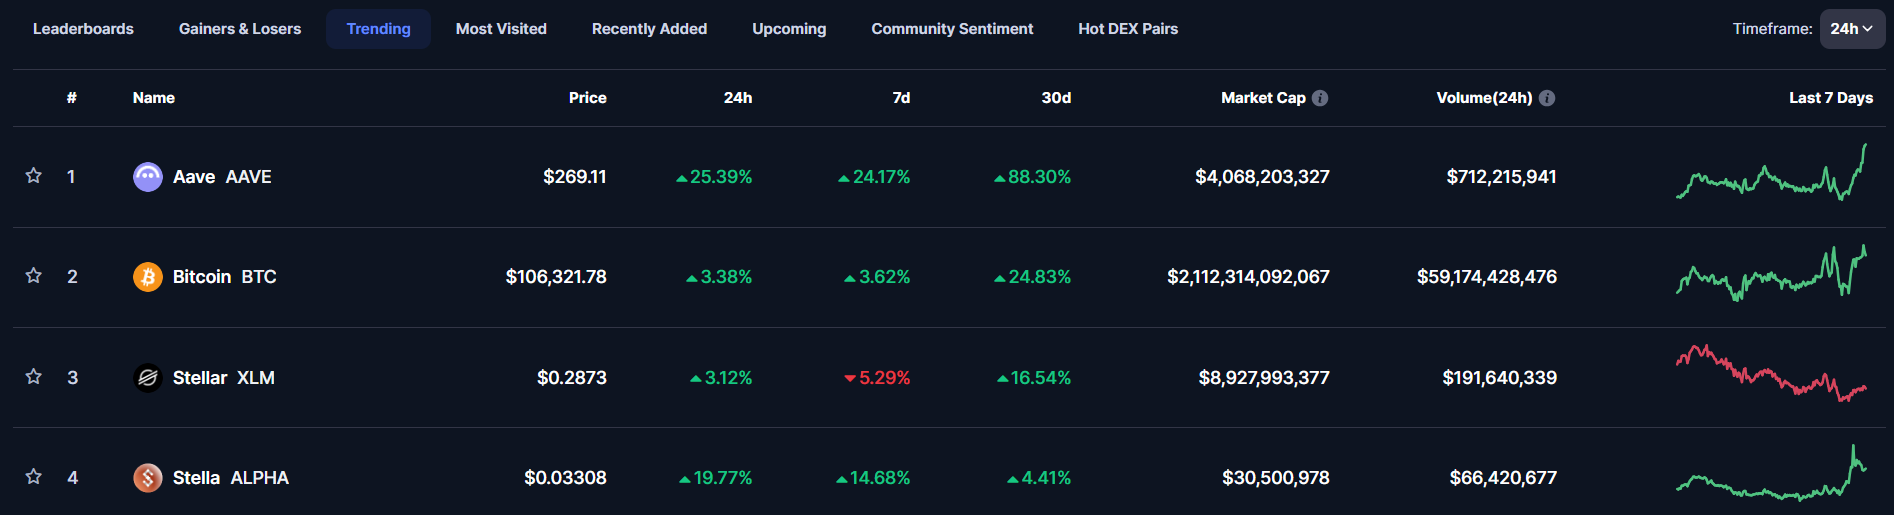Show the Volume(24h) info icon

pos(1547,98)
